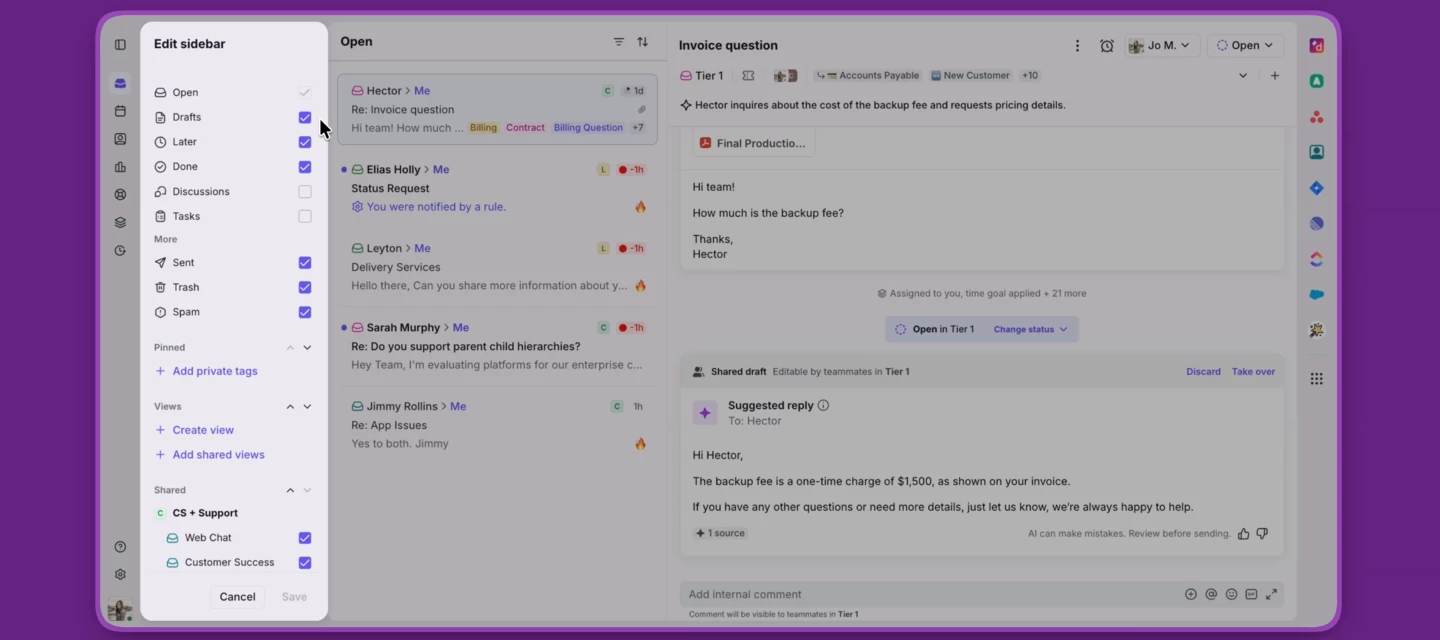Uncheck the Later checkbox
This screenshot has height=640, width=1440.
click(305, 142)
